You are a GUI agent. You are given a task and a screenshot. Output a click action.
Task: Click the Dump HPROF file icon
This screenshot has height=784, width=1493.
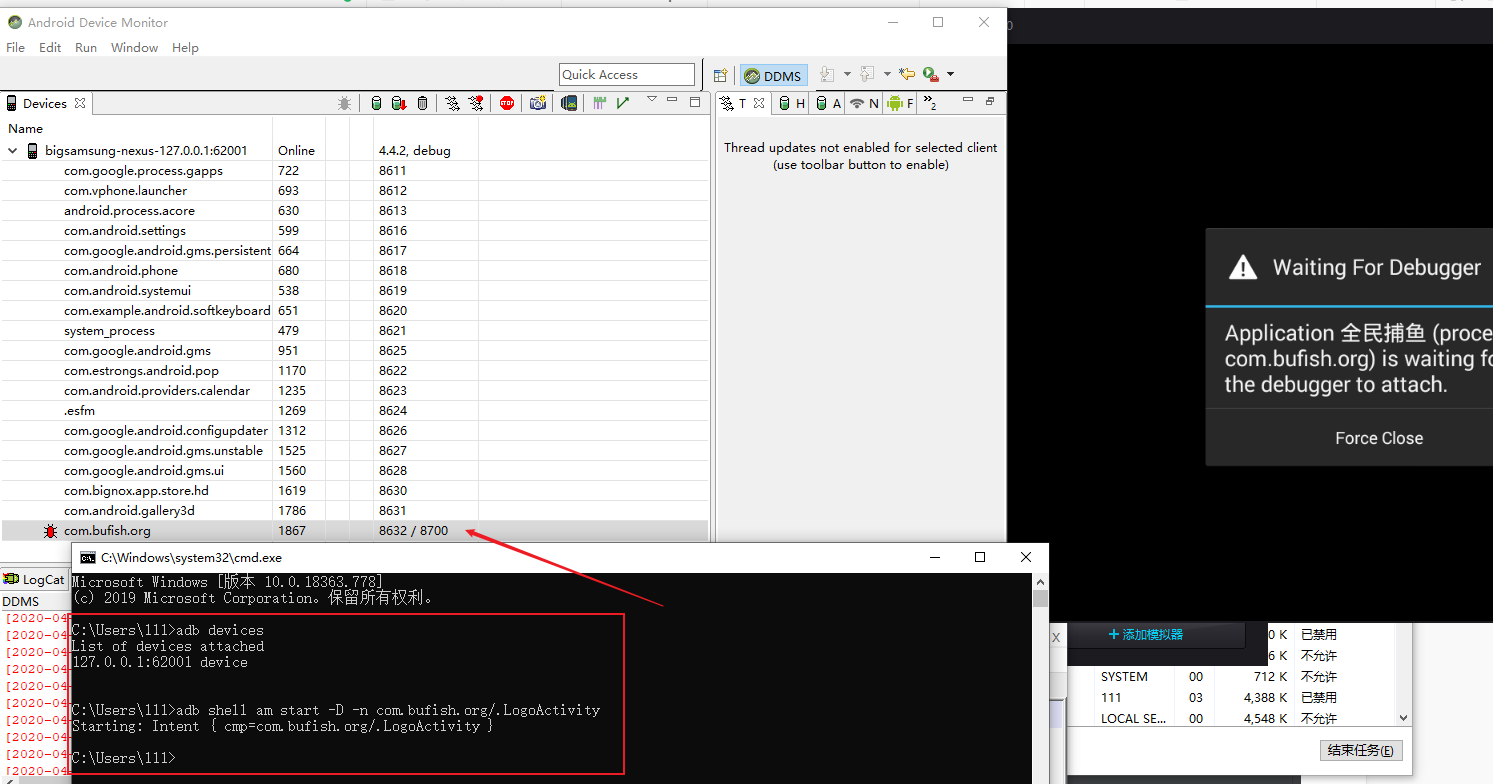click(x=399, y=103)
